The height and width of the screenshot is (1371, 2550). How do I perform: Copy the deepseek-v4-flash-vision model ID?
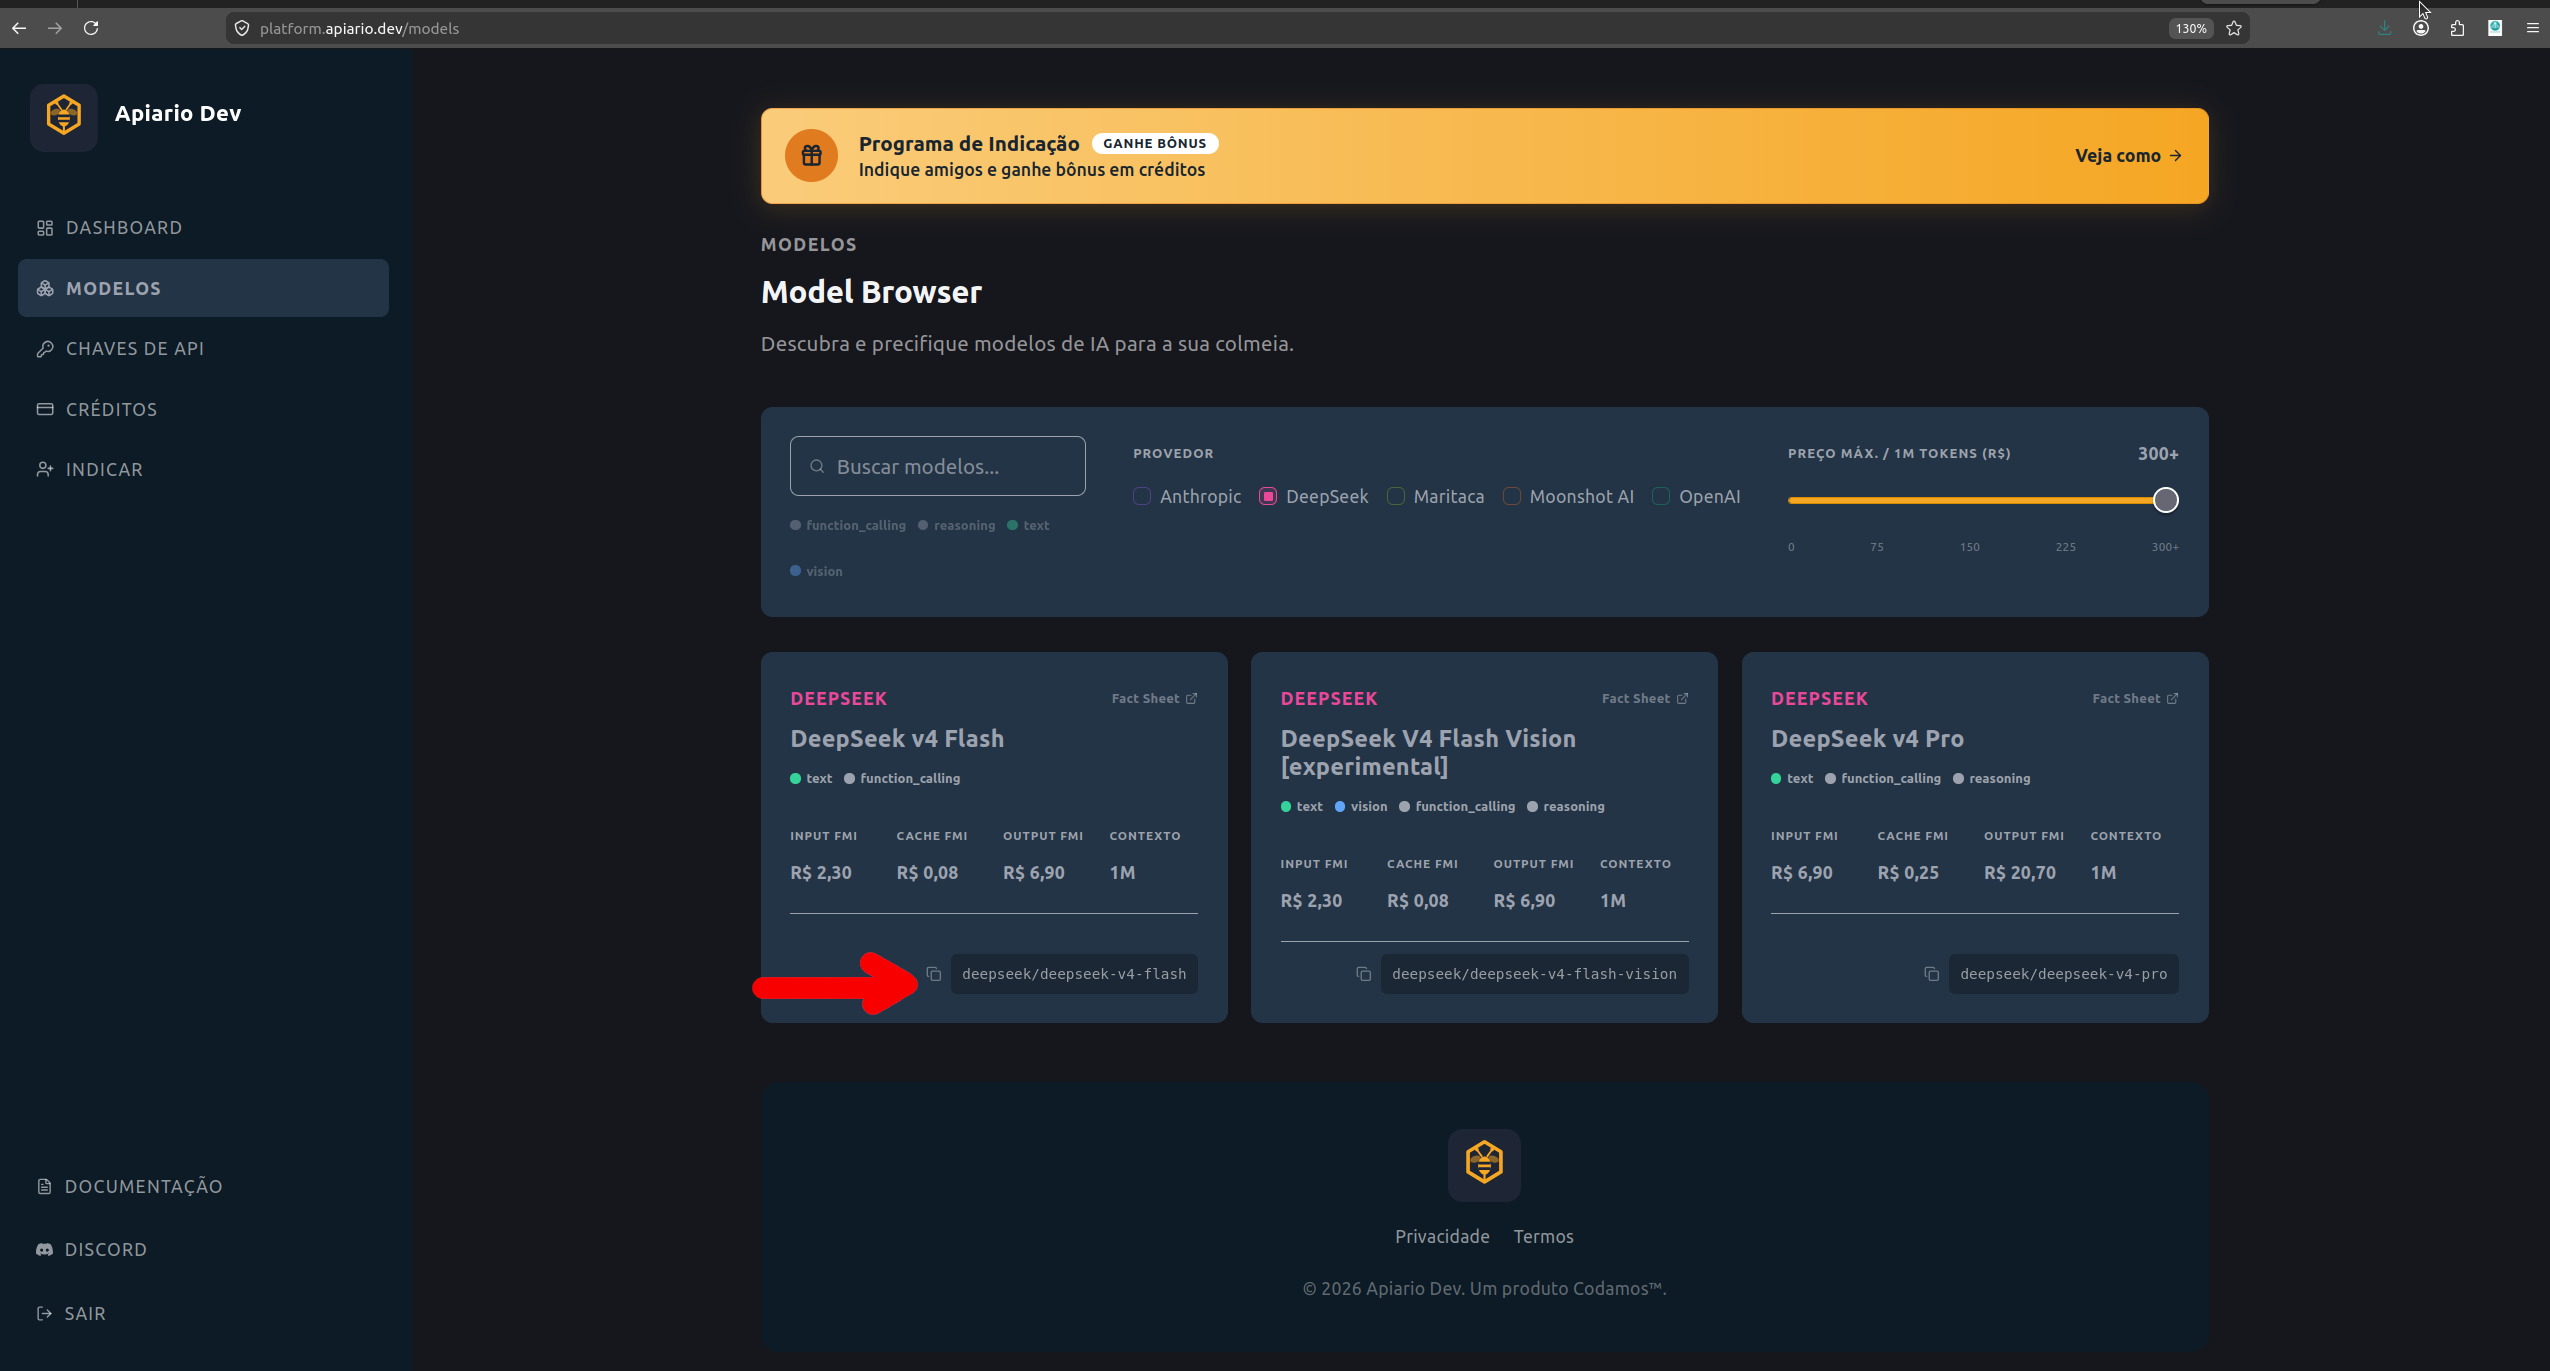point(1363,974)
